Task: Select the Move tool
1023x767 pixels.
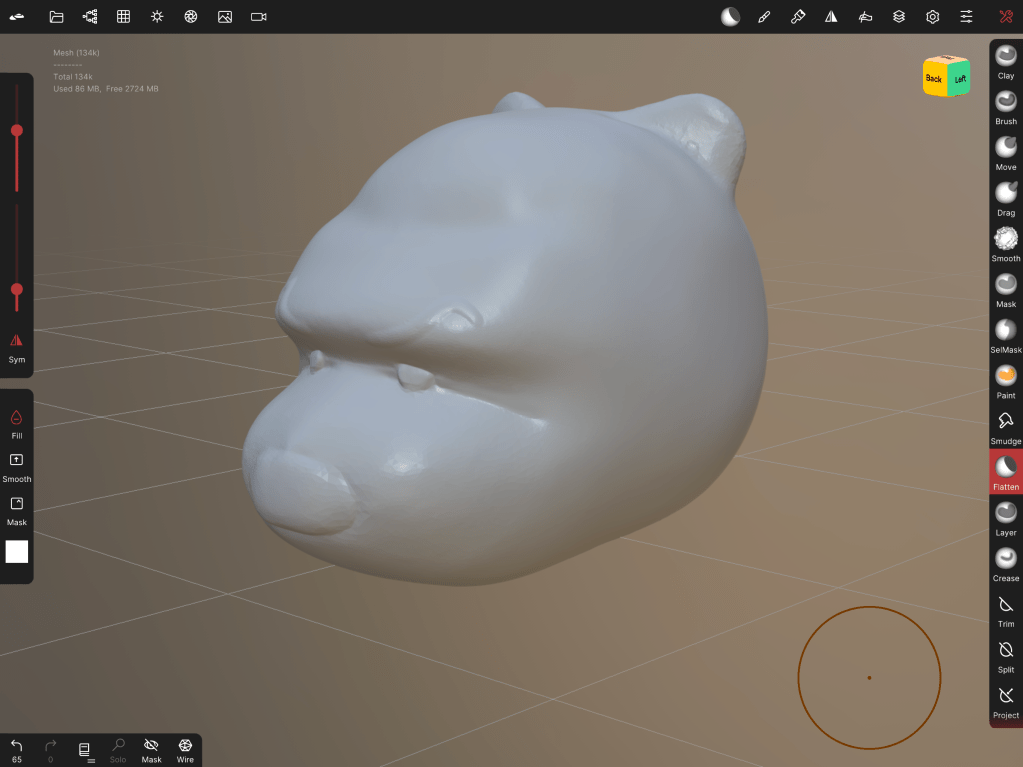Action: pos(1005,151)
